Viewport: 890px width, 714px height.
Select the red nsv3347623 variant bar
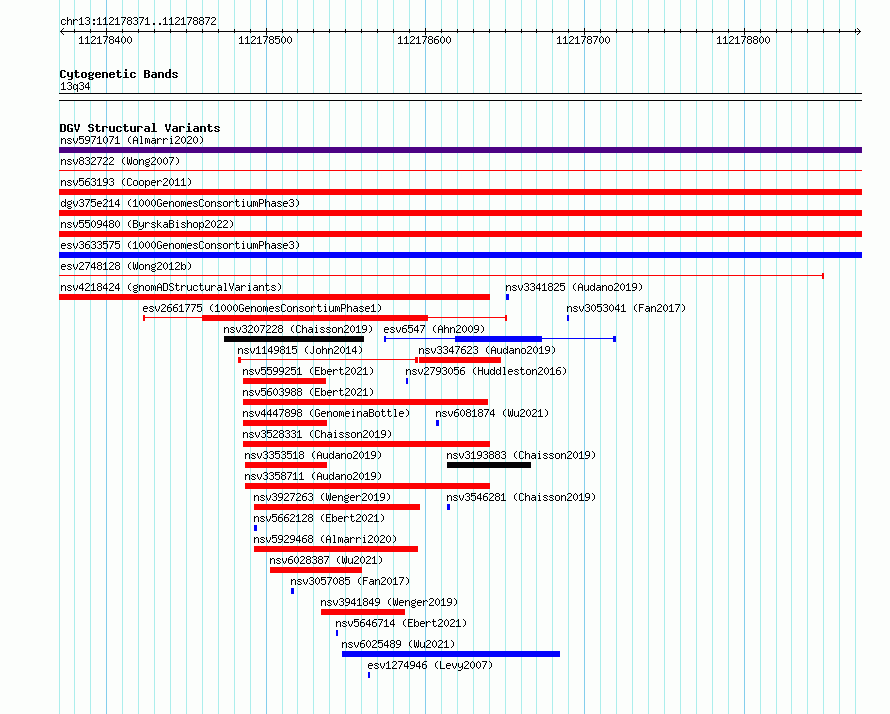click(460, 360)
